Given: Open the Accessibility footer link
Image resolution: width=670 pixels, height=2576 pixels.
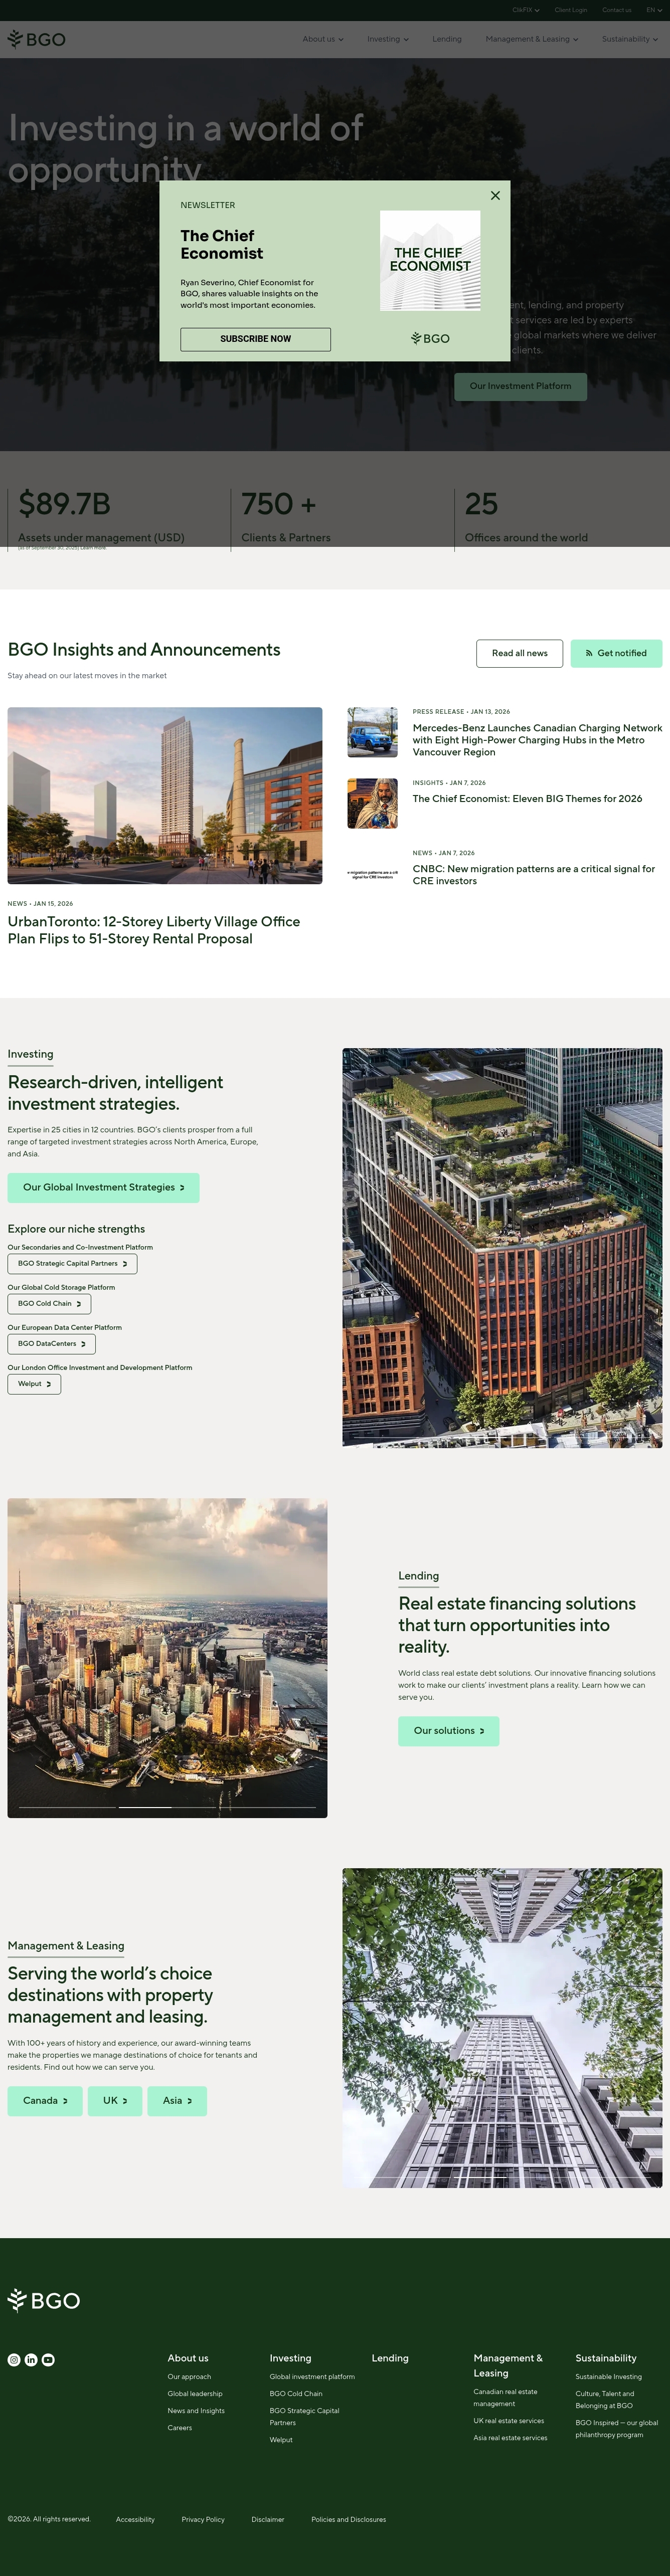Looking at the screenshot, I should tap(135, 2520).
